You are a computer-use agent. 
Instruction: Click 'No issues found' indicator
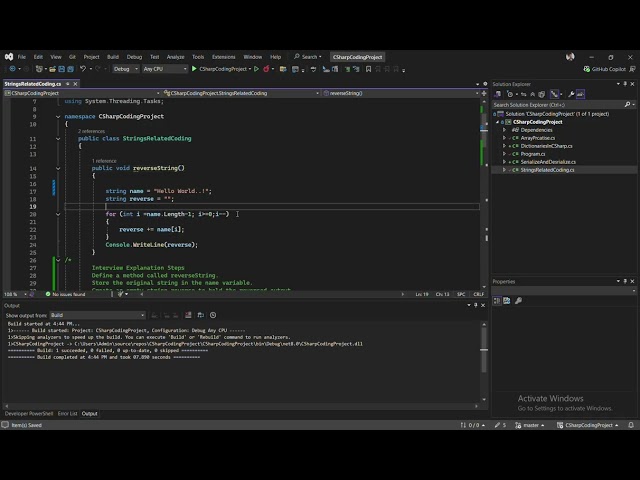coord(65,294)
